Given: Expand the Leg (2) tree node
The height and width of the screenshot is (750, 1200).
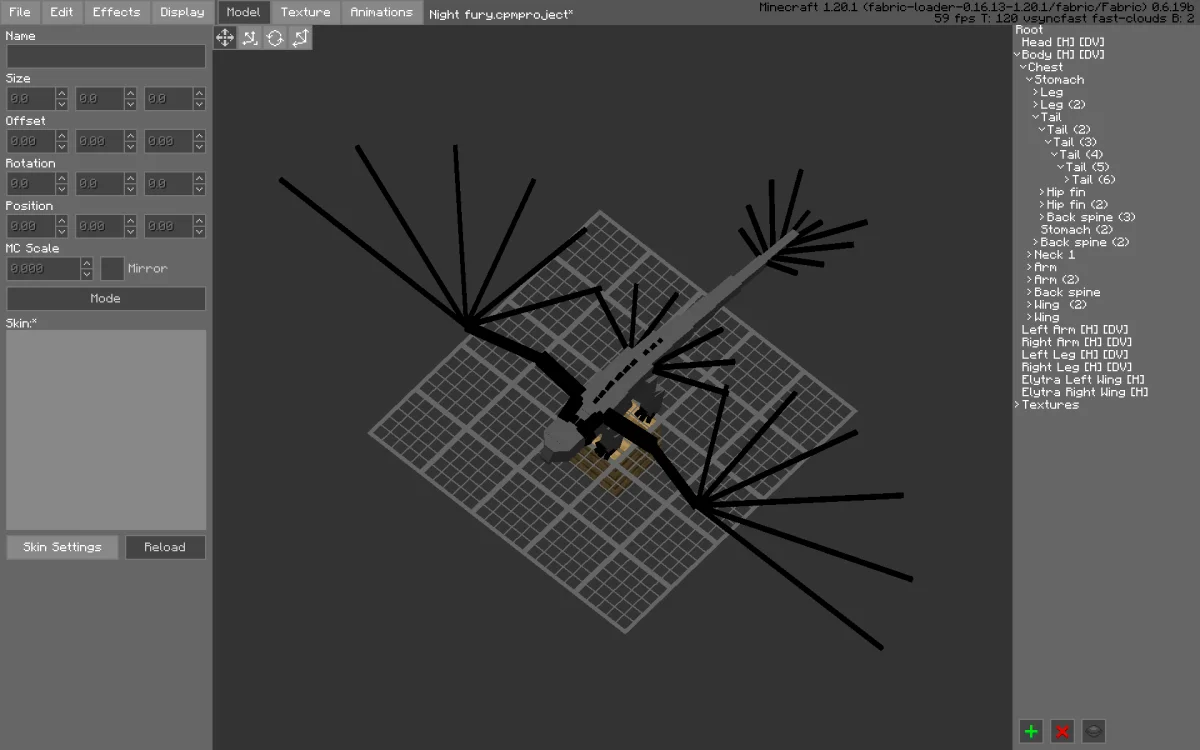Looking at the screenshot, I should (x=1036, y=105).
